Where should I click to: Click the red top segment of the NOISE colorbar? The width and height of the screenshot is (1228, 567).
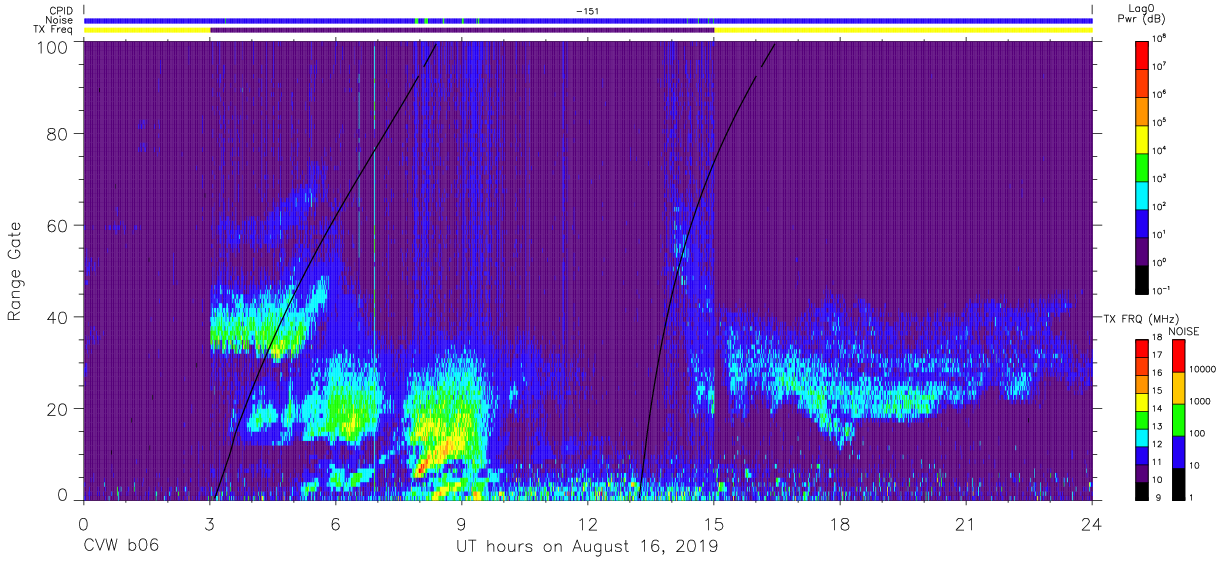tap(1178, 356)
